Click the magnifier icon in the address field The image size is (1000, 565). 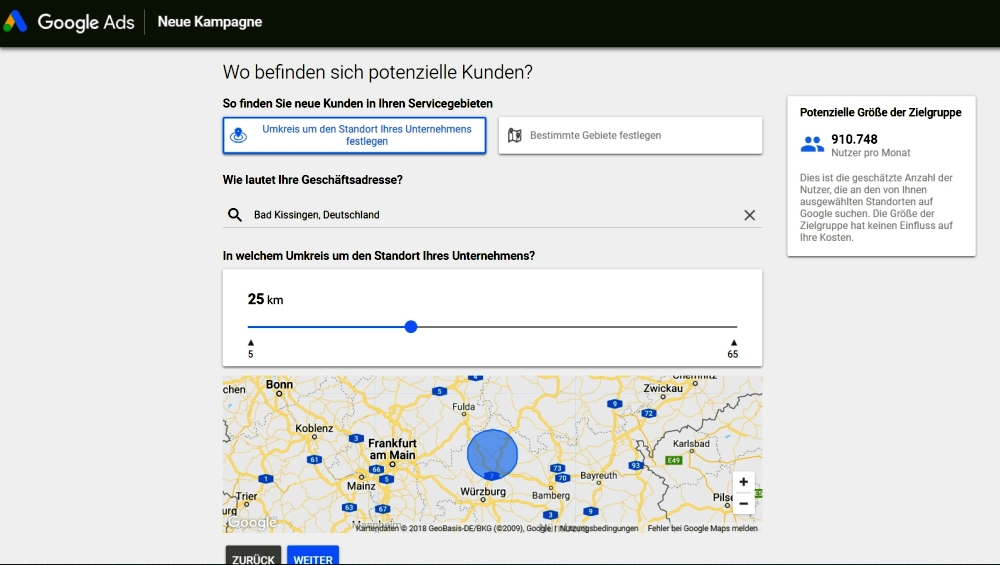click(x=235, y=215)
